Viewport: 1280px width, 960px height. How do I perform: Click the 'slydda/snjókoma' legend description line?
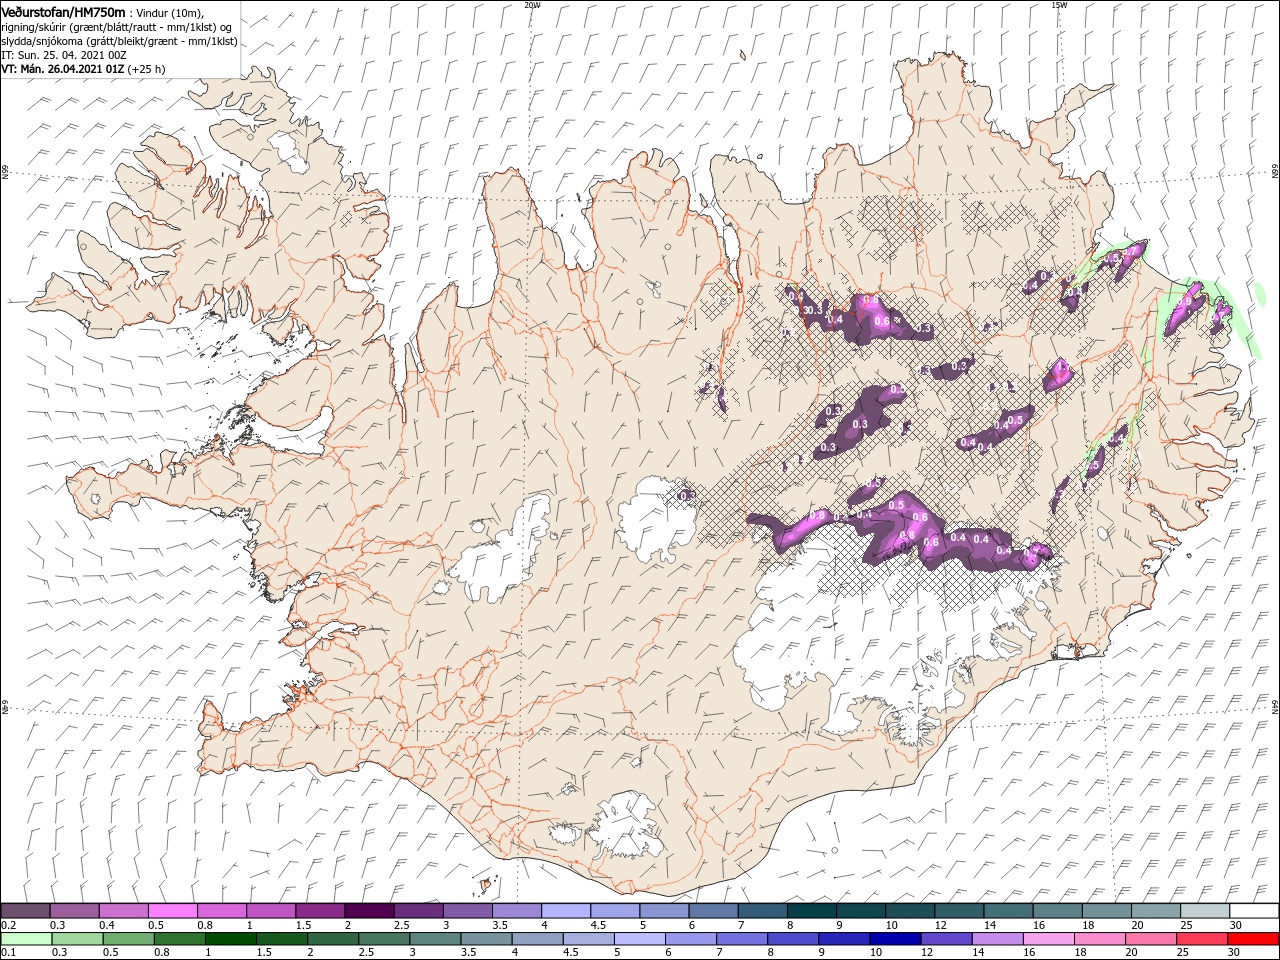119,41
